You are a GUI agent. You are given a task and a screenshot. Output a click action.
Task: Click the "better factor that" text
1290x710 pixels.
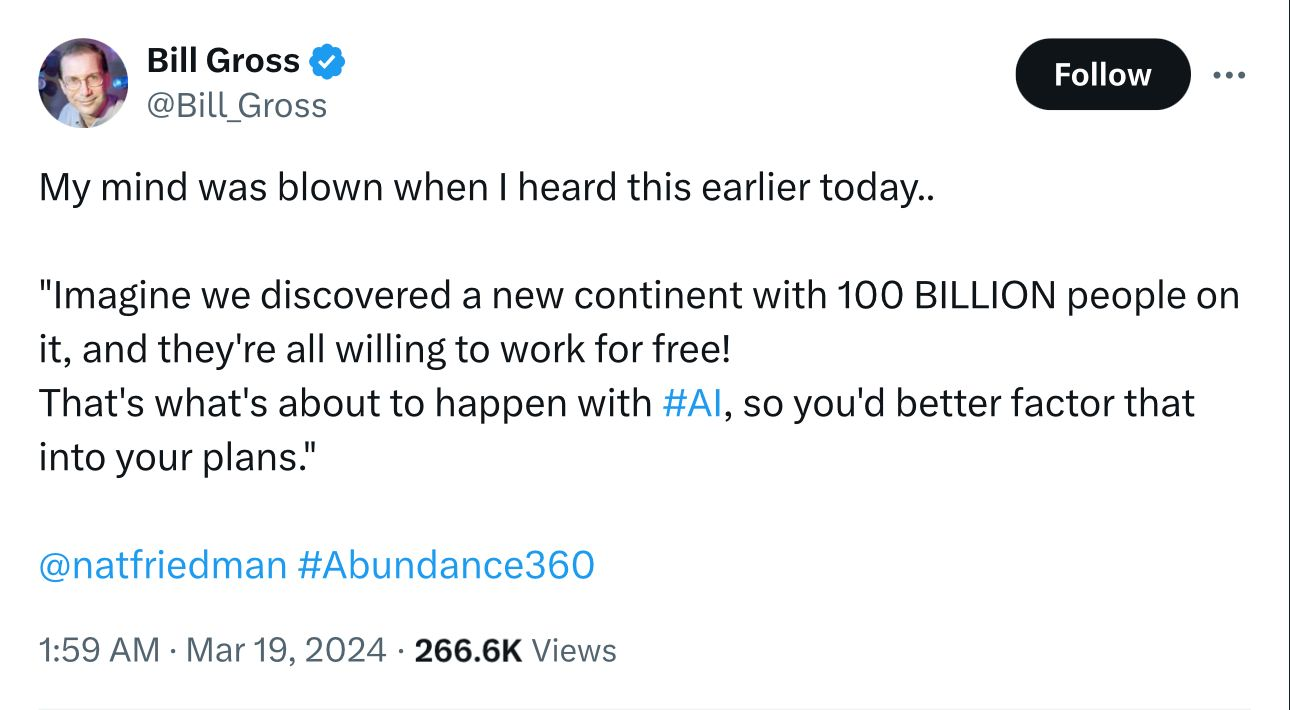point(1040,403)
